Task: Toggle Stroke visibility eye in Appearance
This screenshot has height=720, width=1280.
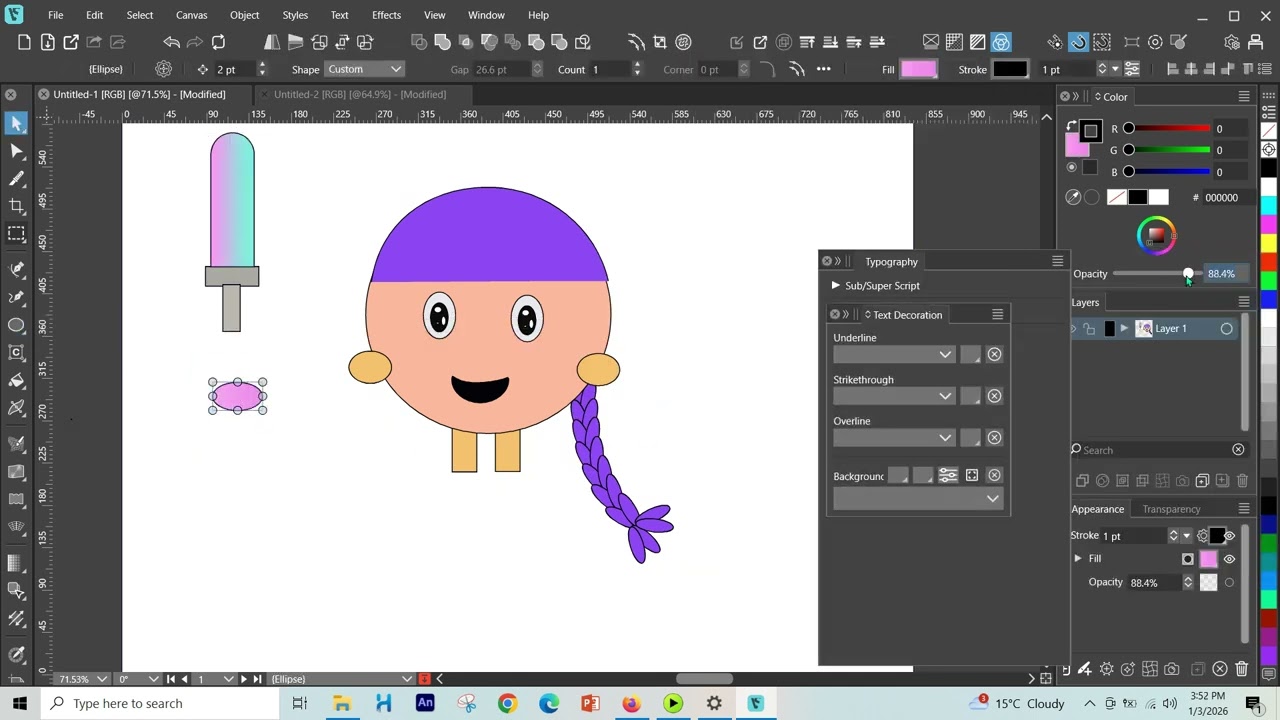Action: [1229, 536]
